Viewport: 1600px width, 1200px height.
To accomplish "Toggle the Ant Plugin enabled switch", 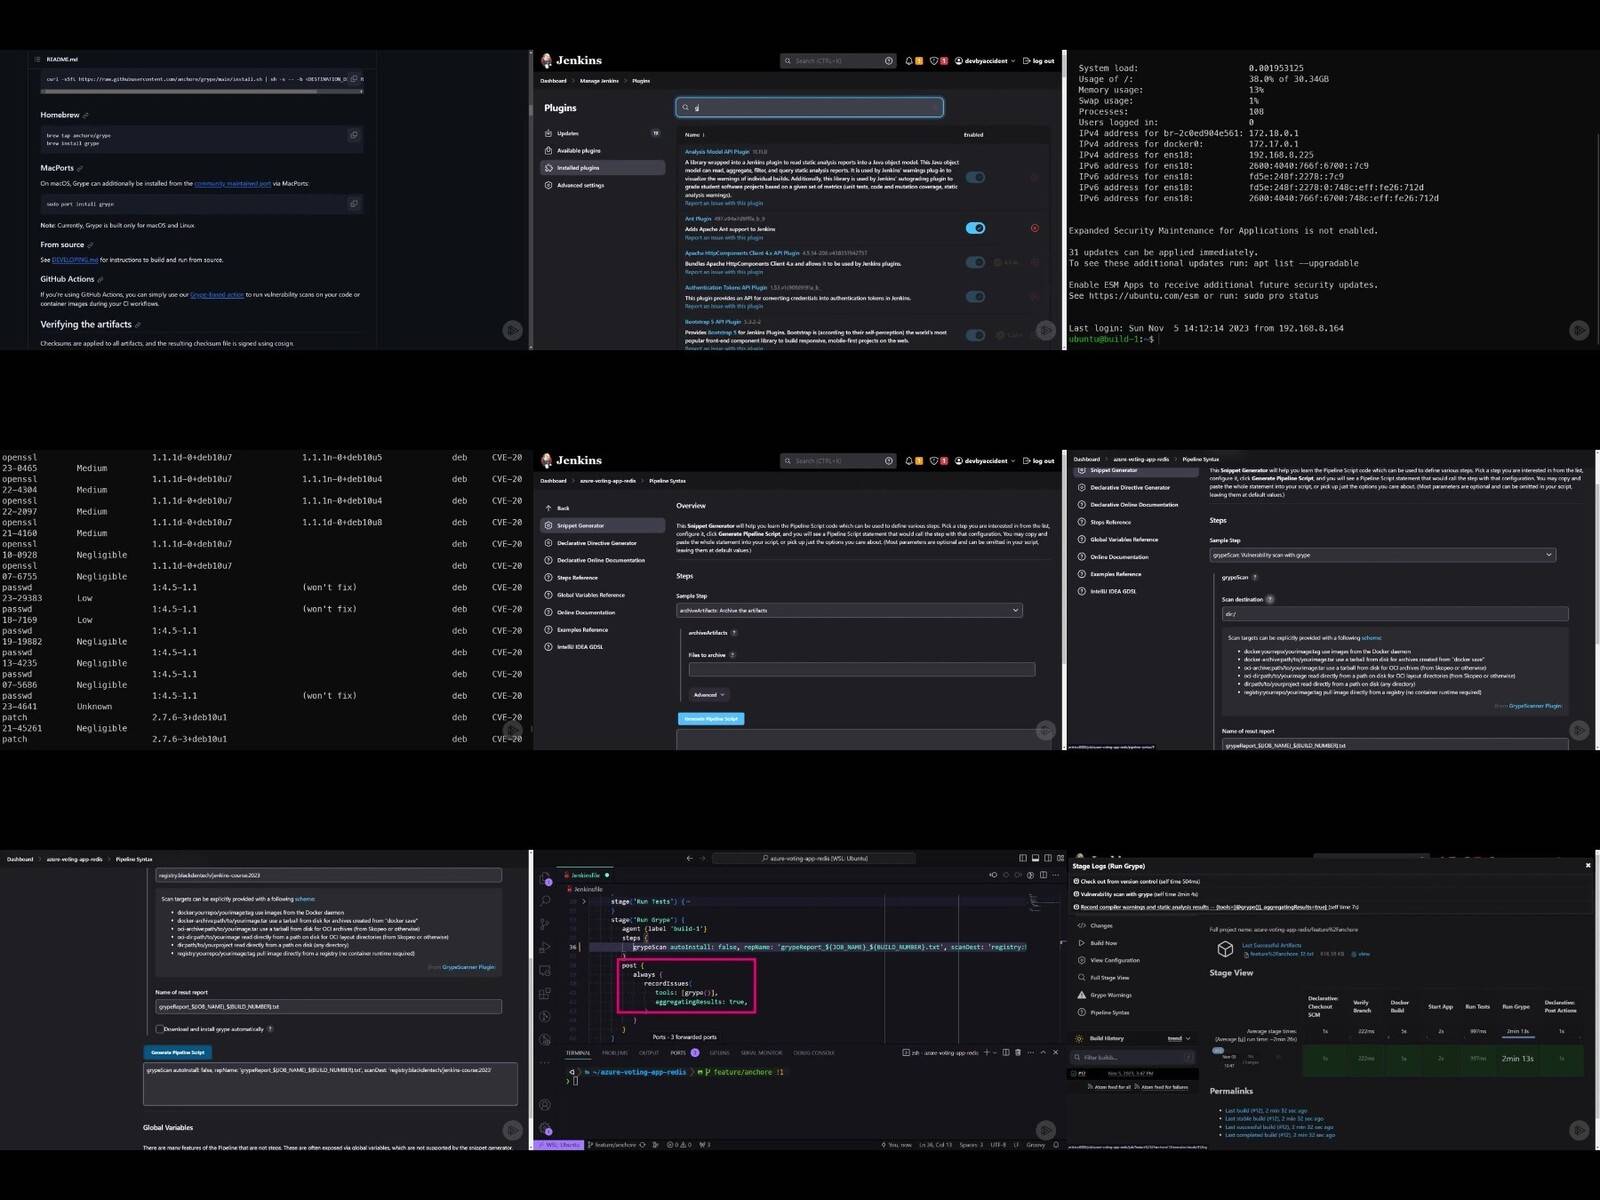I will (x=975, y=228).
